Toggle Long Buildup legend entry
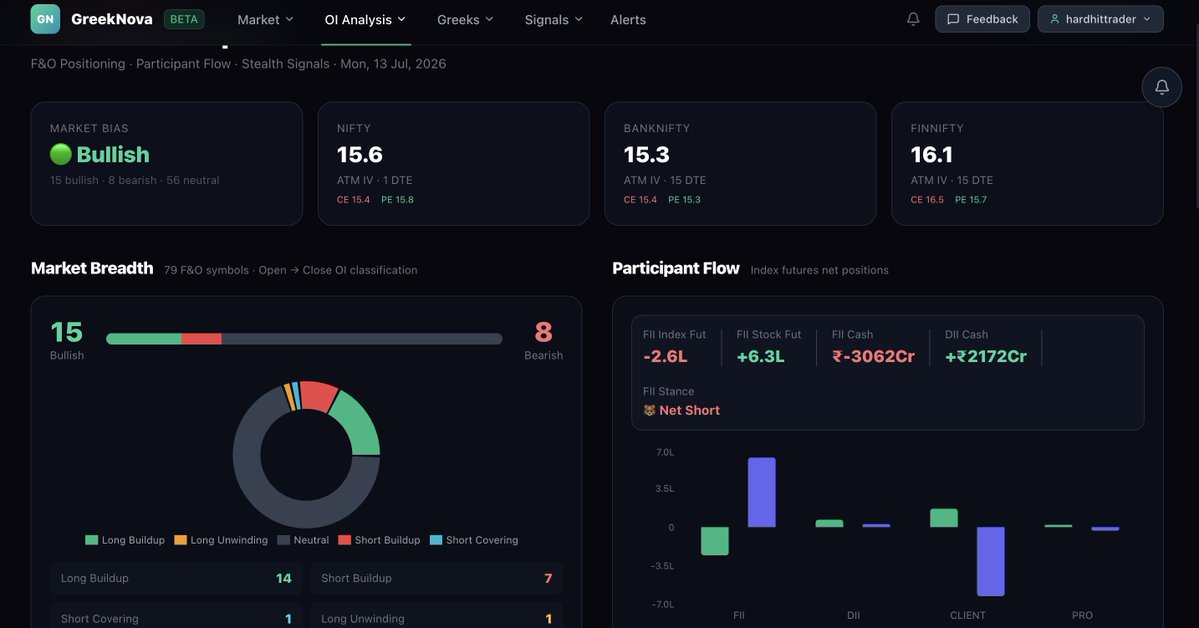The image size is (1199, 628). click(125, 540)
